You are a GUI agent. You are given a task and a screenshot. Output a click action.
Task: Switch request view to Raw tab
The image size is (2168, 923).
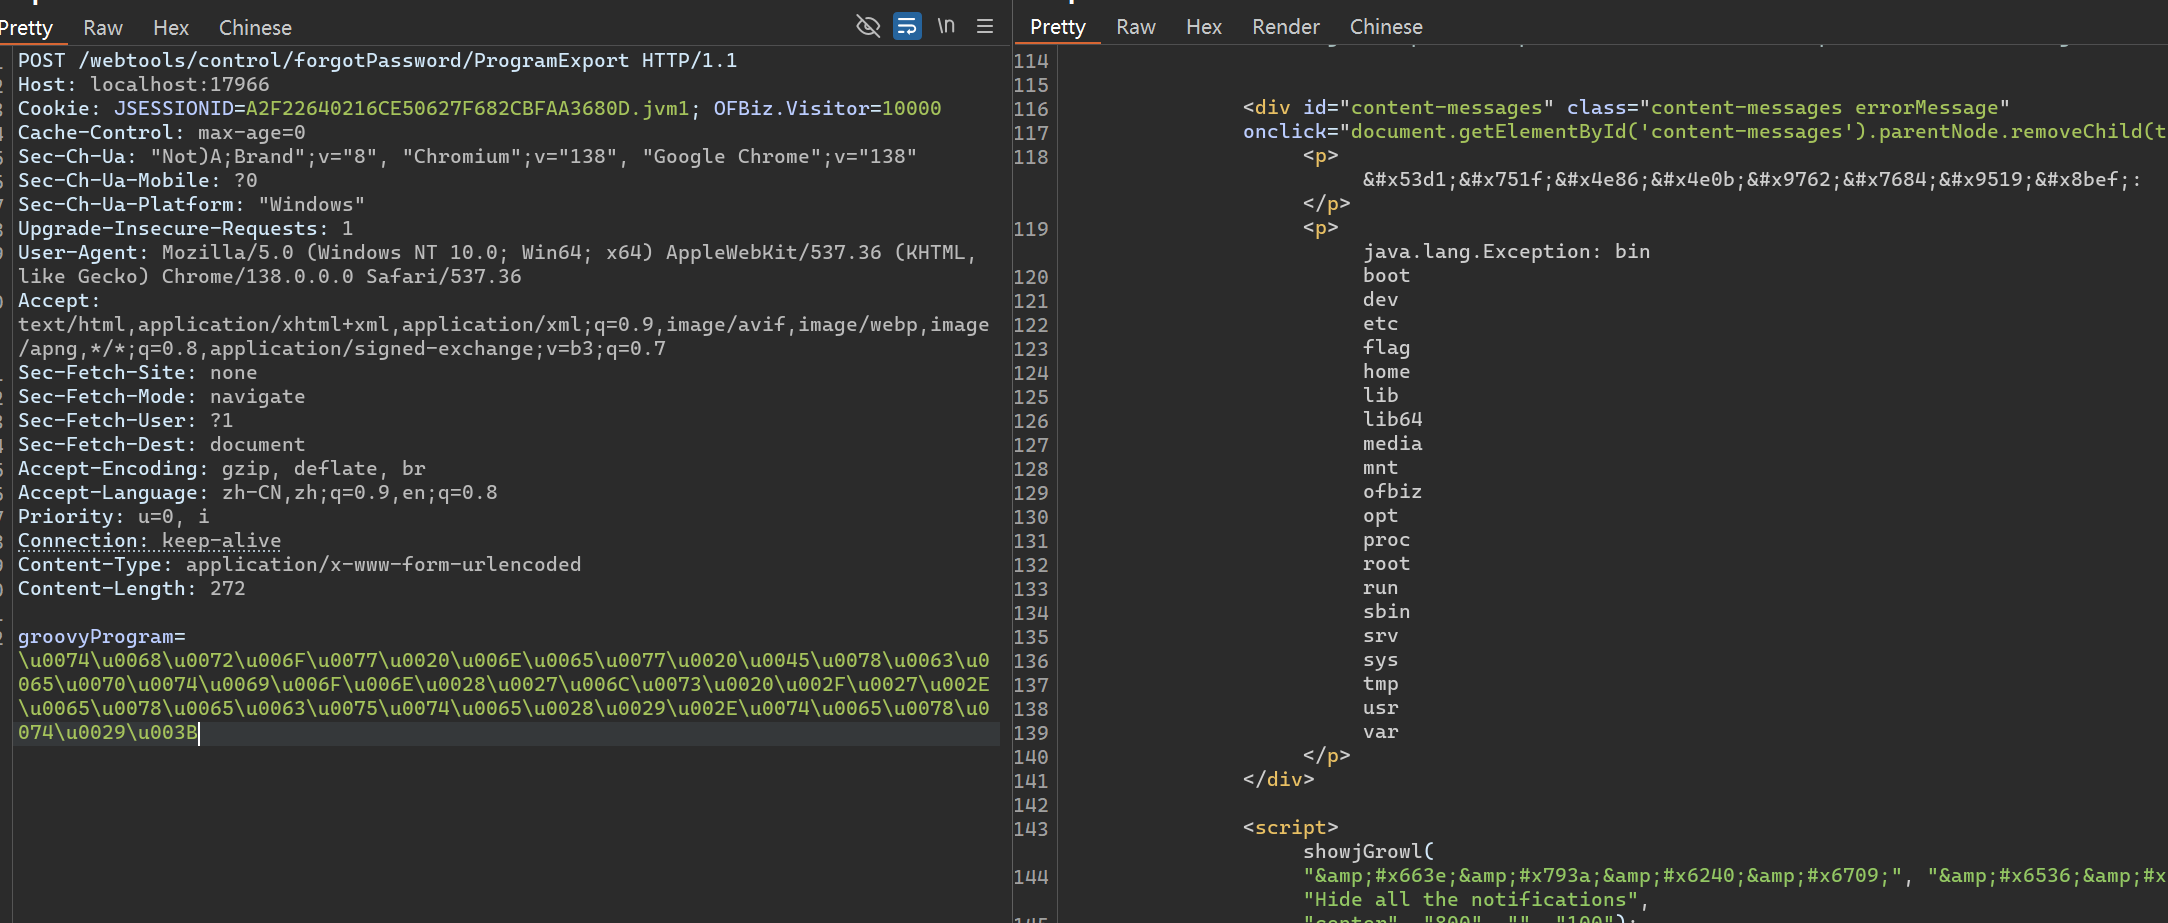pyautogui.click(x=103, y=28)
